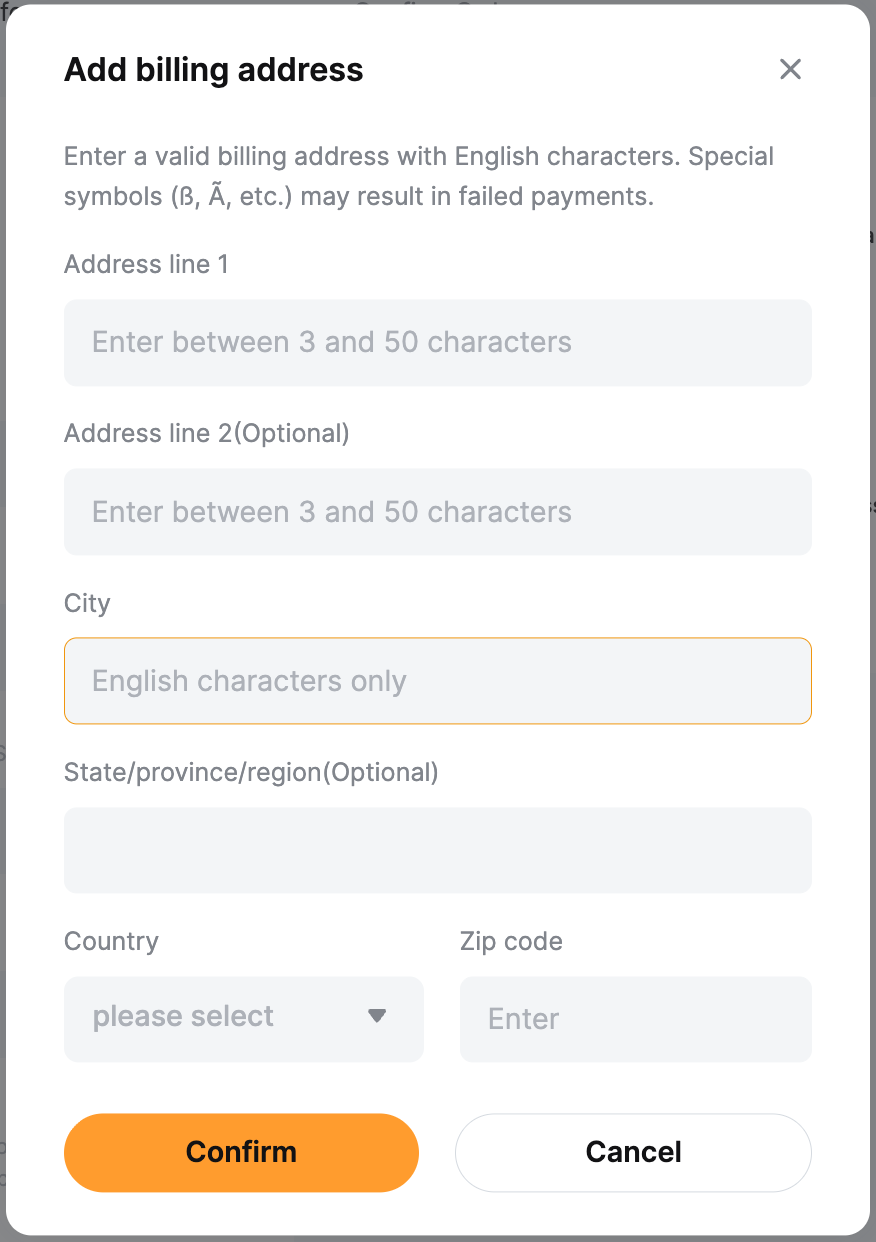Click the 'Country' label text
This screenshot has width=876, height=1242.
click(x=111, y=941)
